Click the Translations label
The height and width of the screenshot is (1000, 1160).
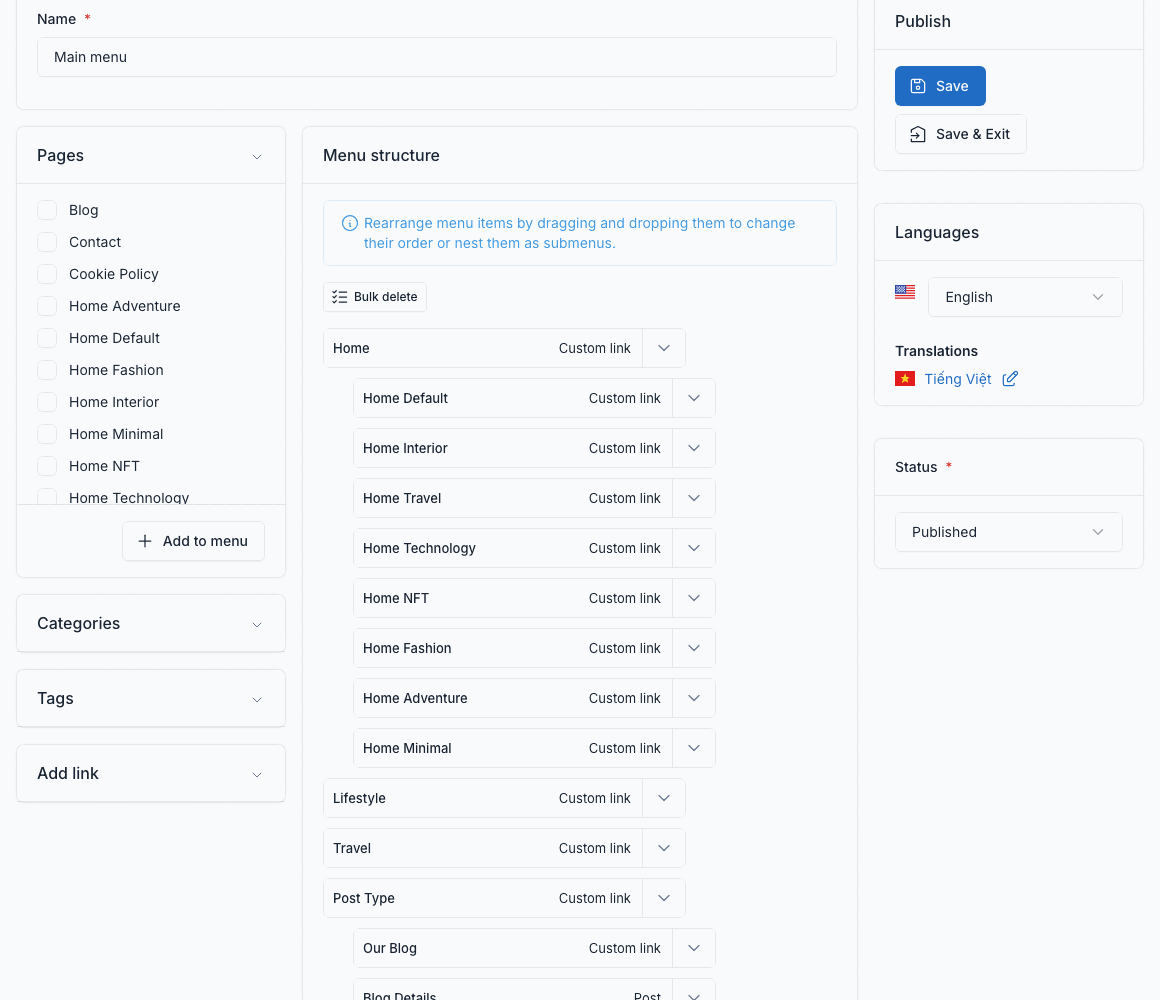(936, 351)
